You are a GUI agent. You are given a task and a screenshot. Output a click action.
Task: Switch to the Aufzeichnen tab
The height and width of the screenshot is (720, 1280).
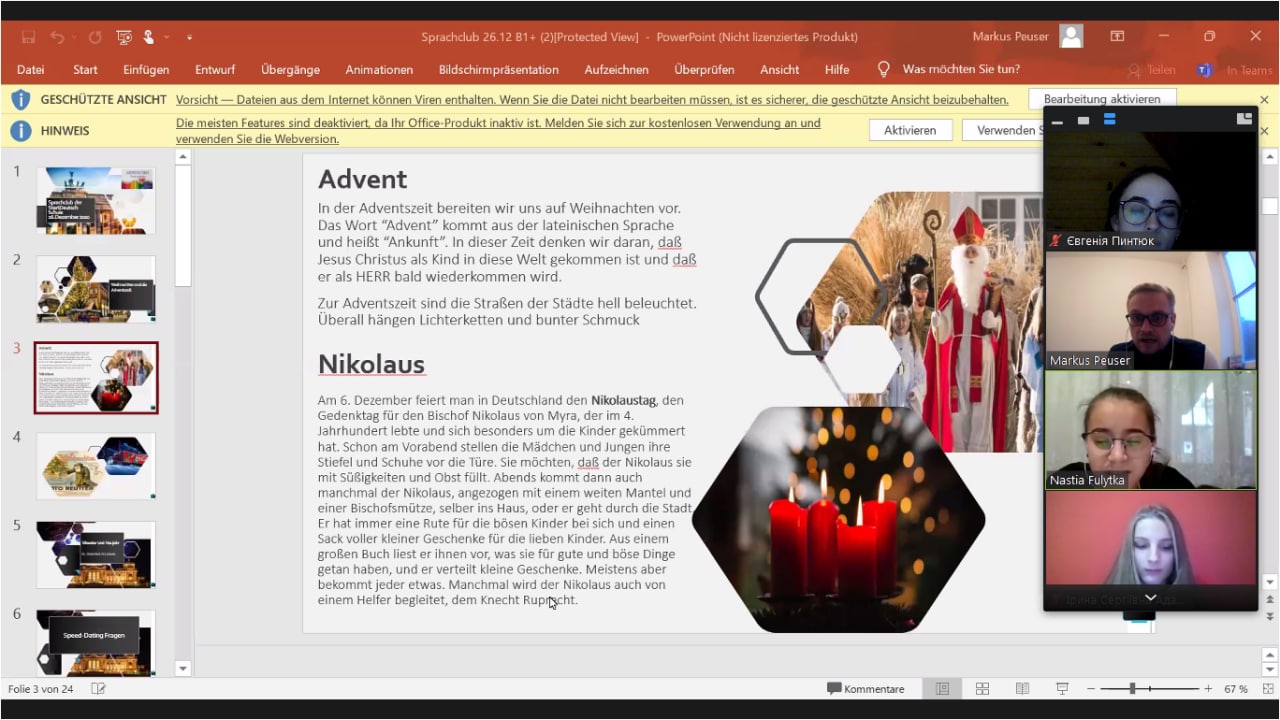point(616,70)
